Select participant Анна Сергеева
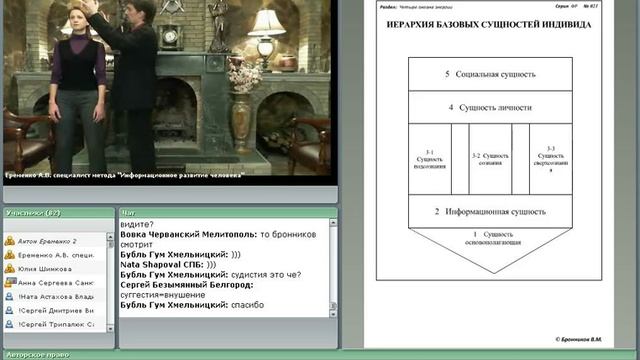This screenshot has width=640, height=360. [55, 282]
